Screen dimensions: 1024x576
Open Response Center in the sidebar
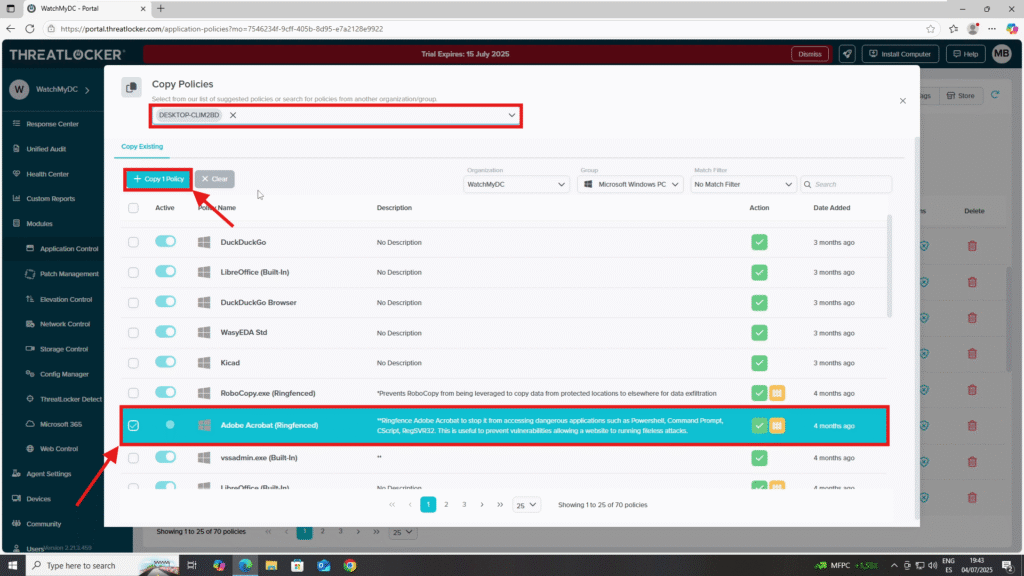click(x=52, y=123)
